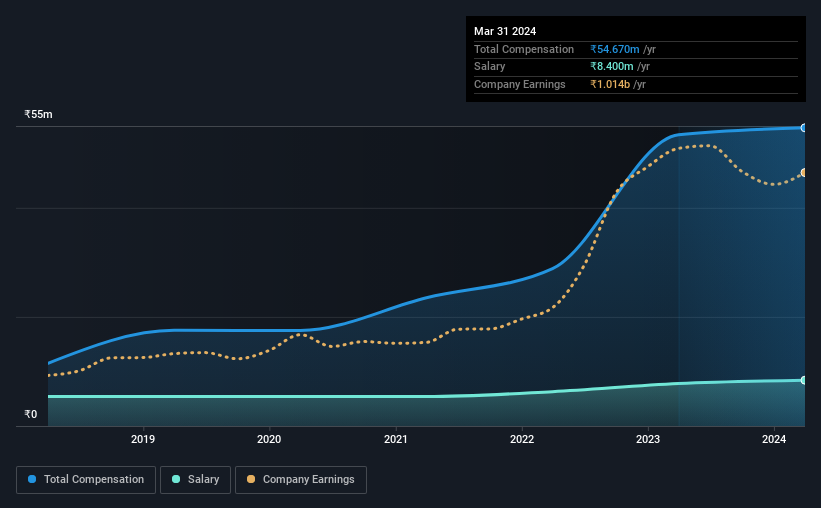Click the Total Compensation tooltip row label
Screen dimensions: 821x508
point(524,49)
